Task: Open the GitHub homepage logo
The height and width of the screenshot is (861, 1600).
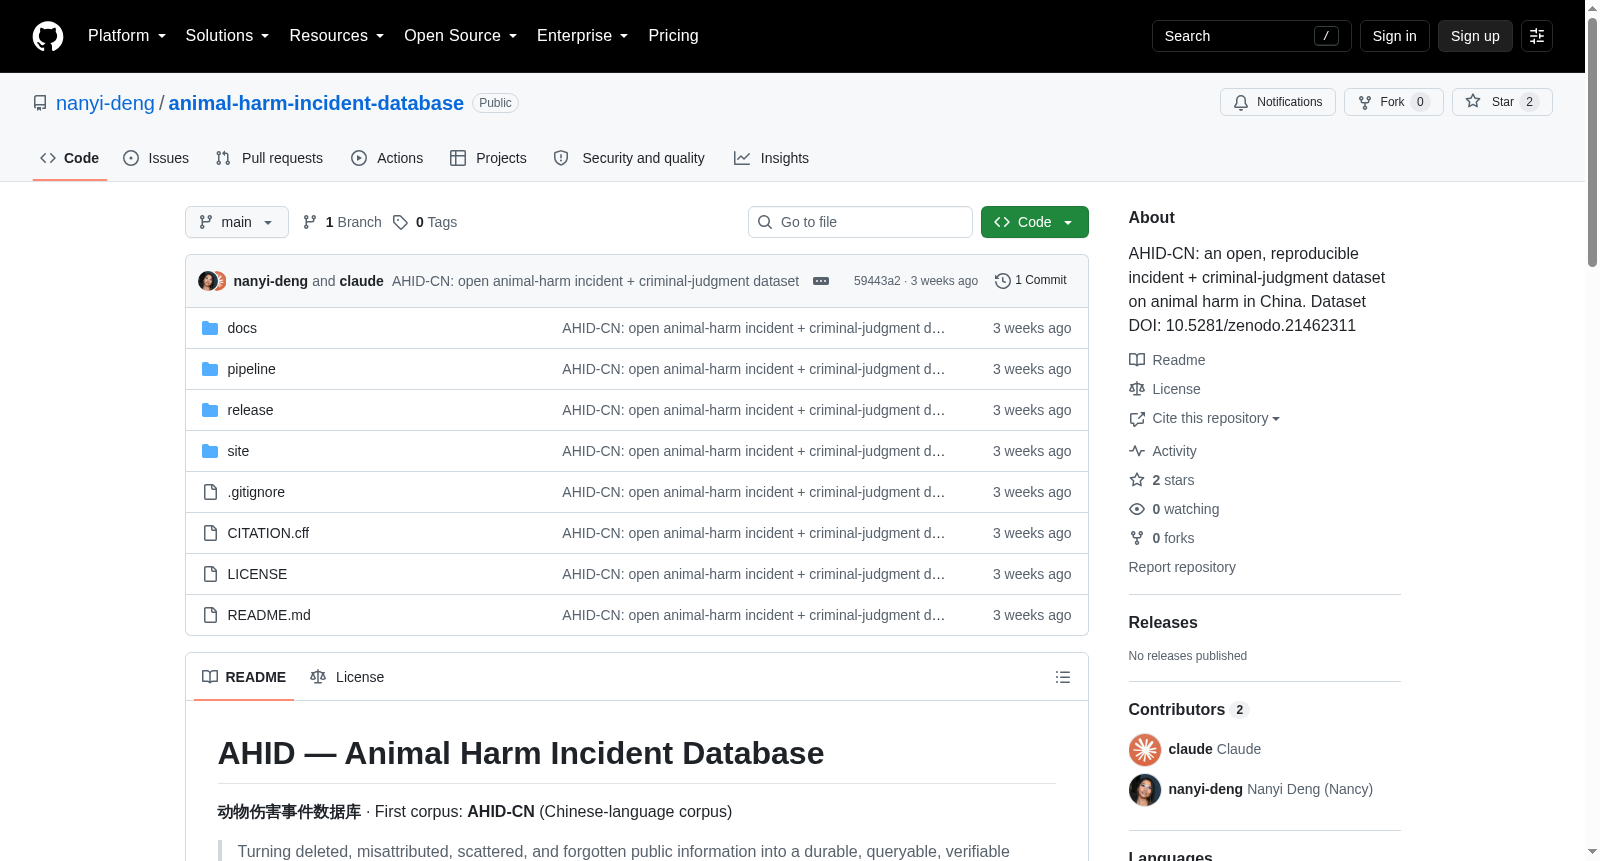Action: coord(48,36)
